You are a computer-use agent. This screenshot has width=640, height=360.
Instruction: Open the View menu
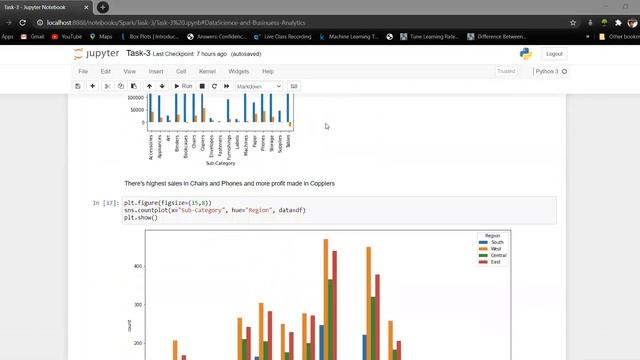click(129, 71)
